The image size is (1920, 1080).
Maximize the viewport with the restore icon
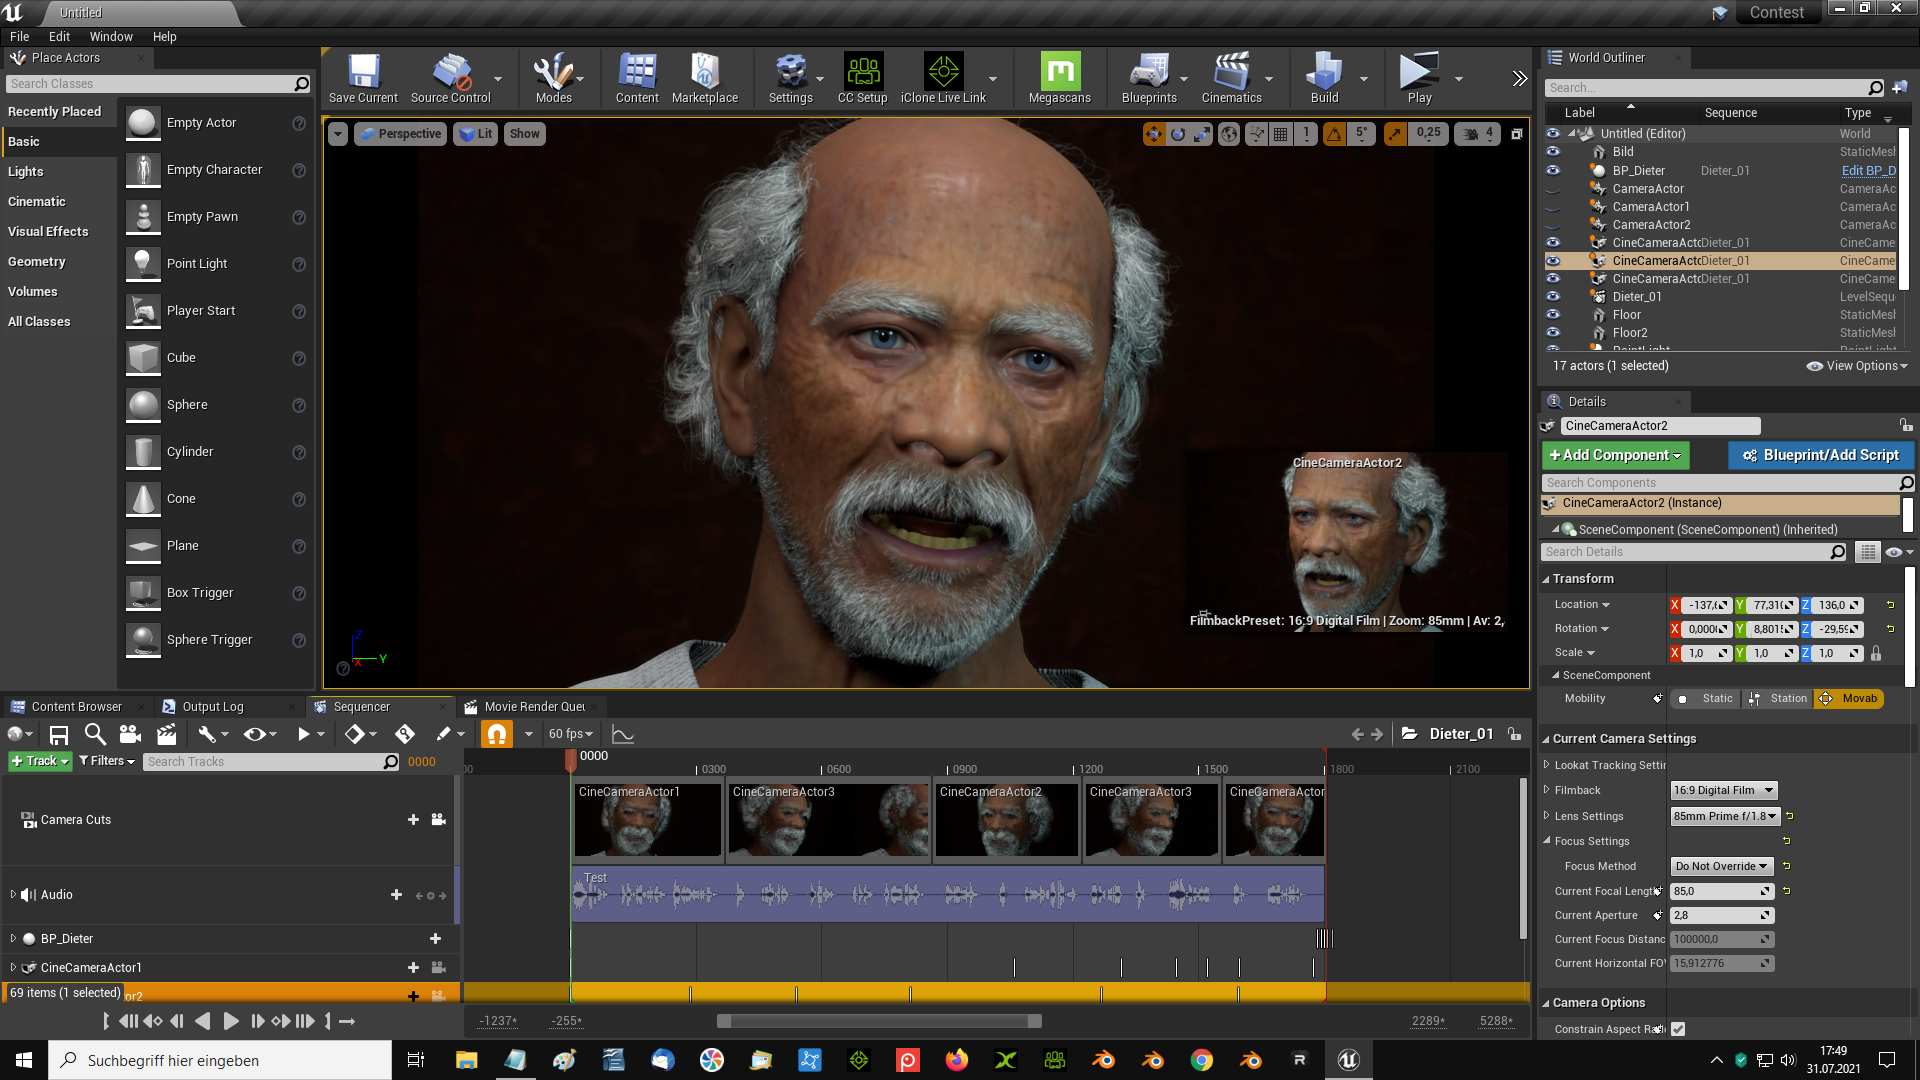[1516, 133]
